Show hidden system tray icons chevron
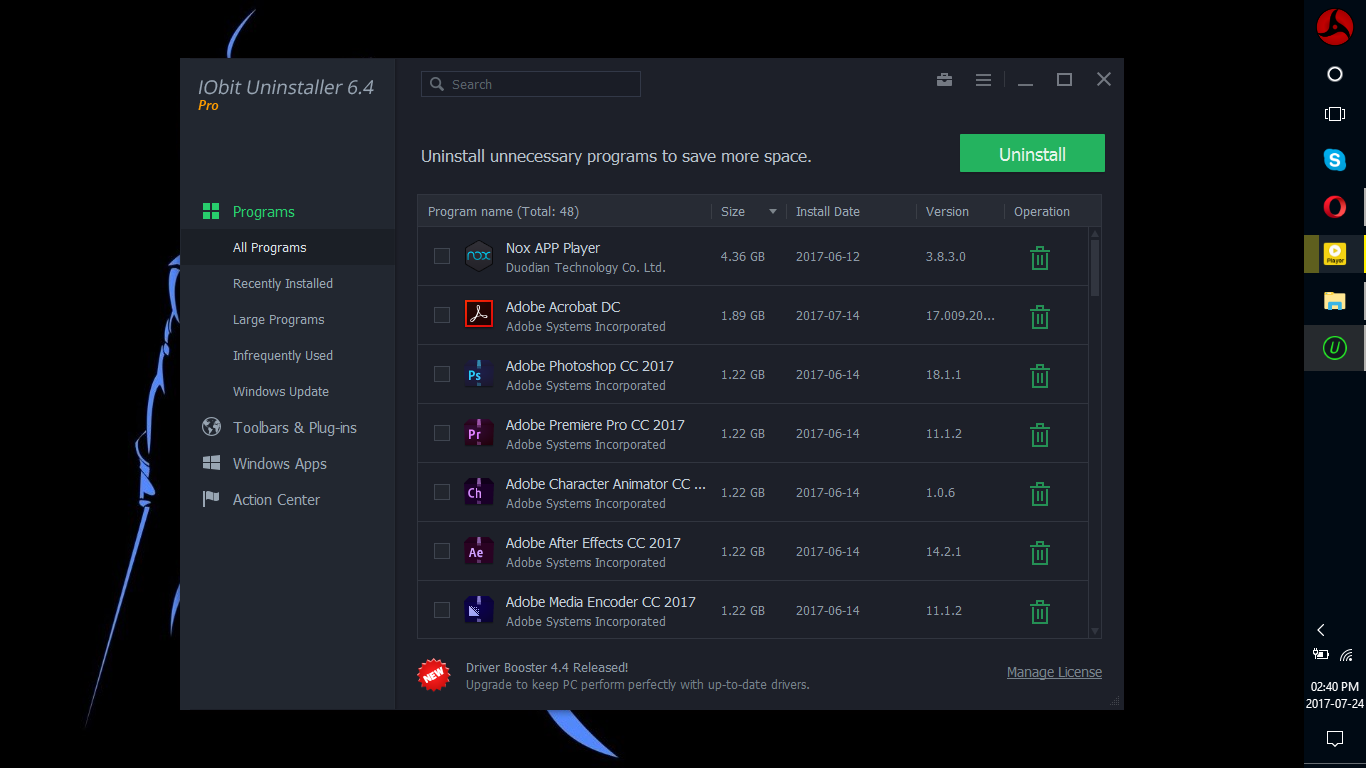Viewport: 1366px width, 768px height. coord(1321,630)
